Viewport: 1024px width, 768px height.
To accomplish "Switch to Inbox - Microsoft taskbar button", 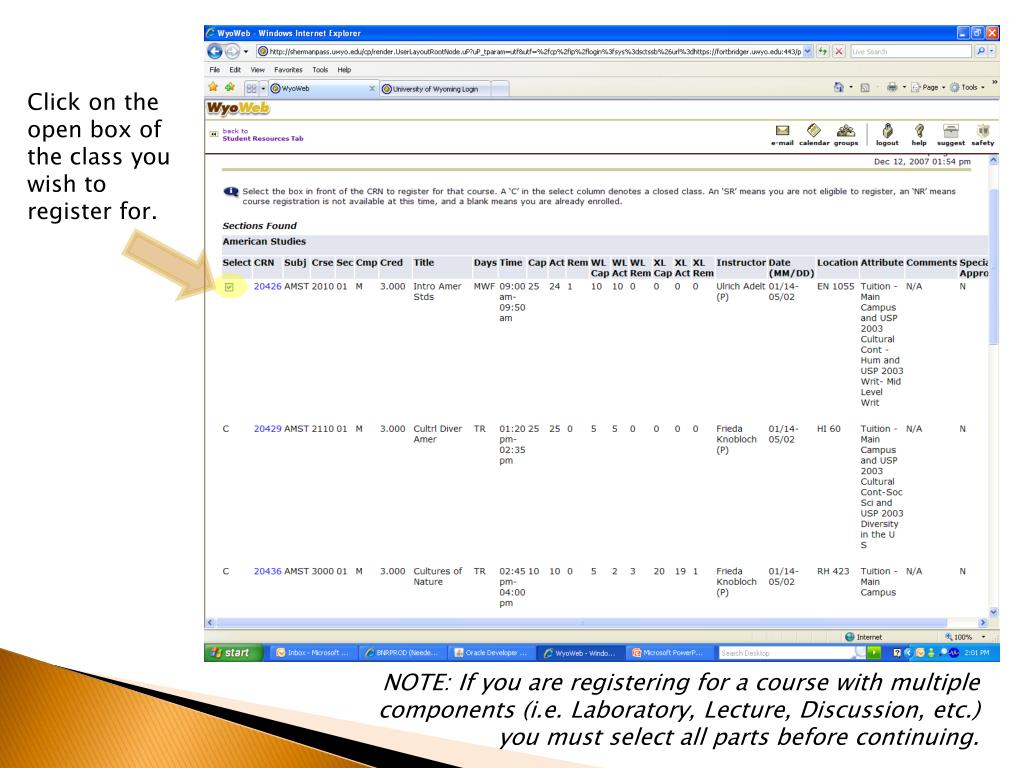I will click(312, 652).
